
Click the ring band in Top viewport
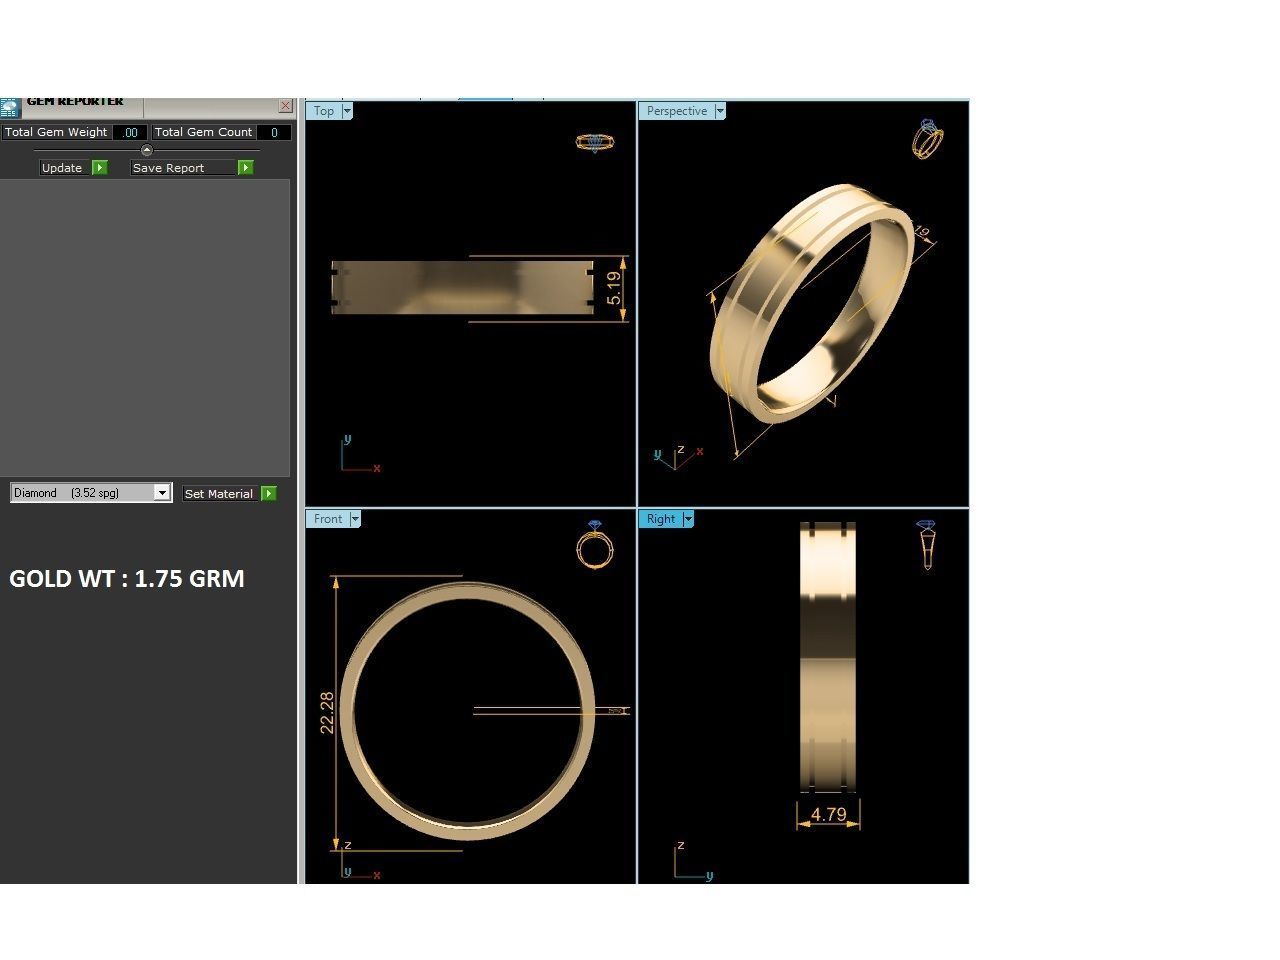pyautogui.click(x=462, y=287)
